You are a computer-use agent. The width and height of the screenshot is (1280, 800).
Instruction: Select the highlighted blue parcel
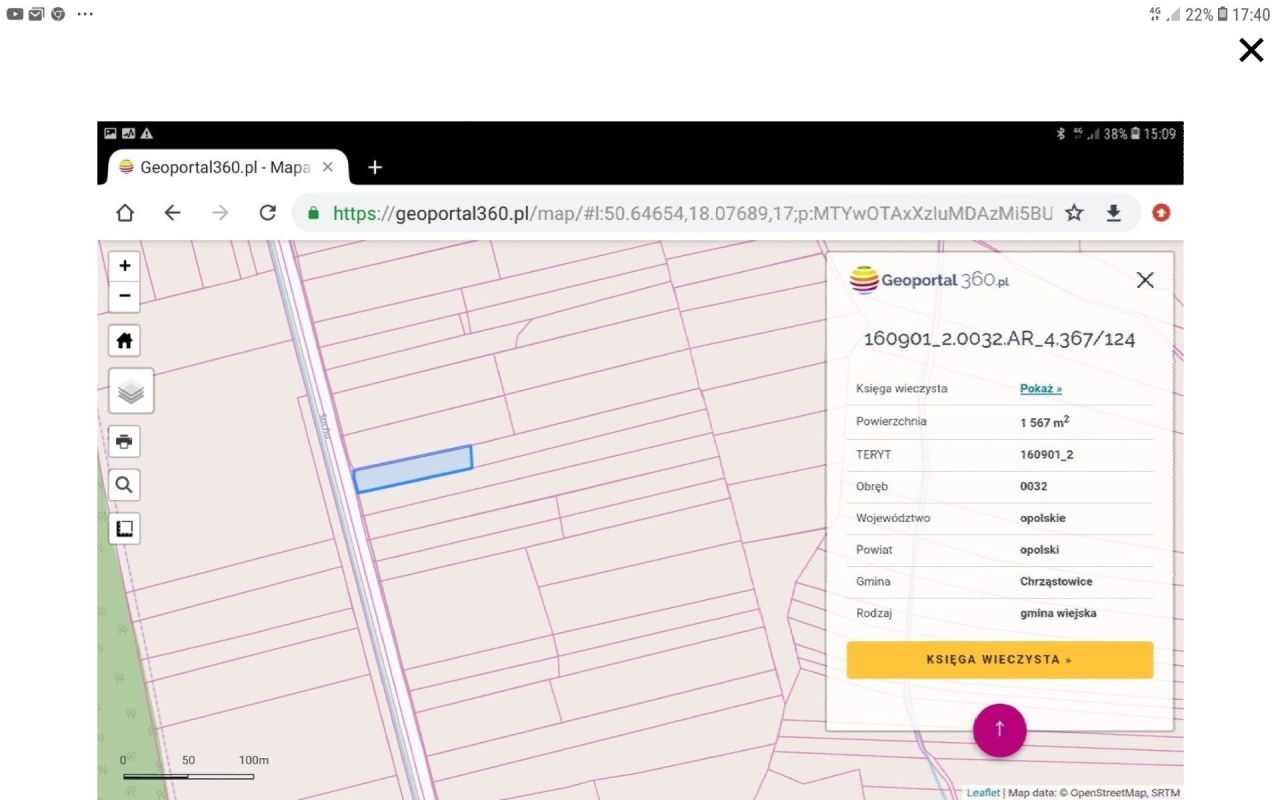coord(413,469)
